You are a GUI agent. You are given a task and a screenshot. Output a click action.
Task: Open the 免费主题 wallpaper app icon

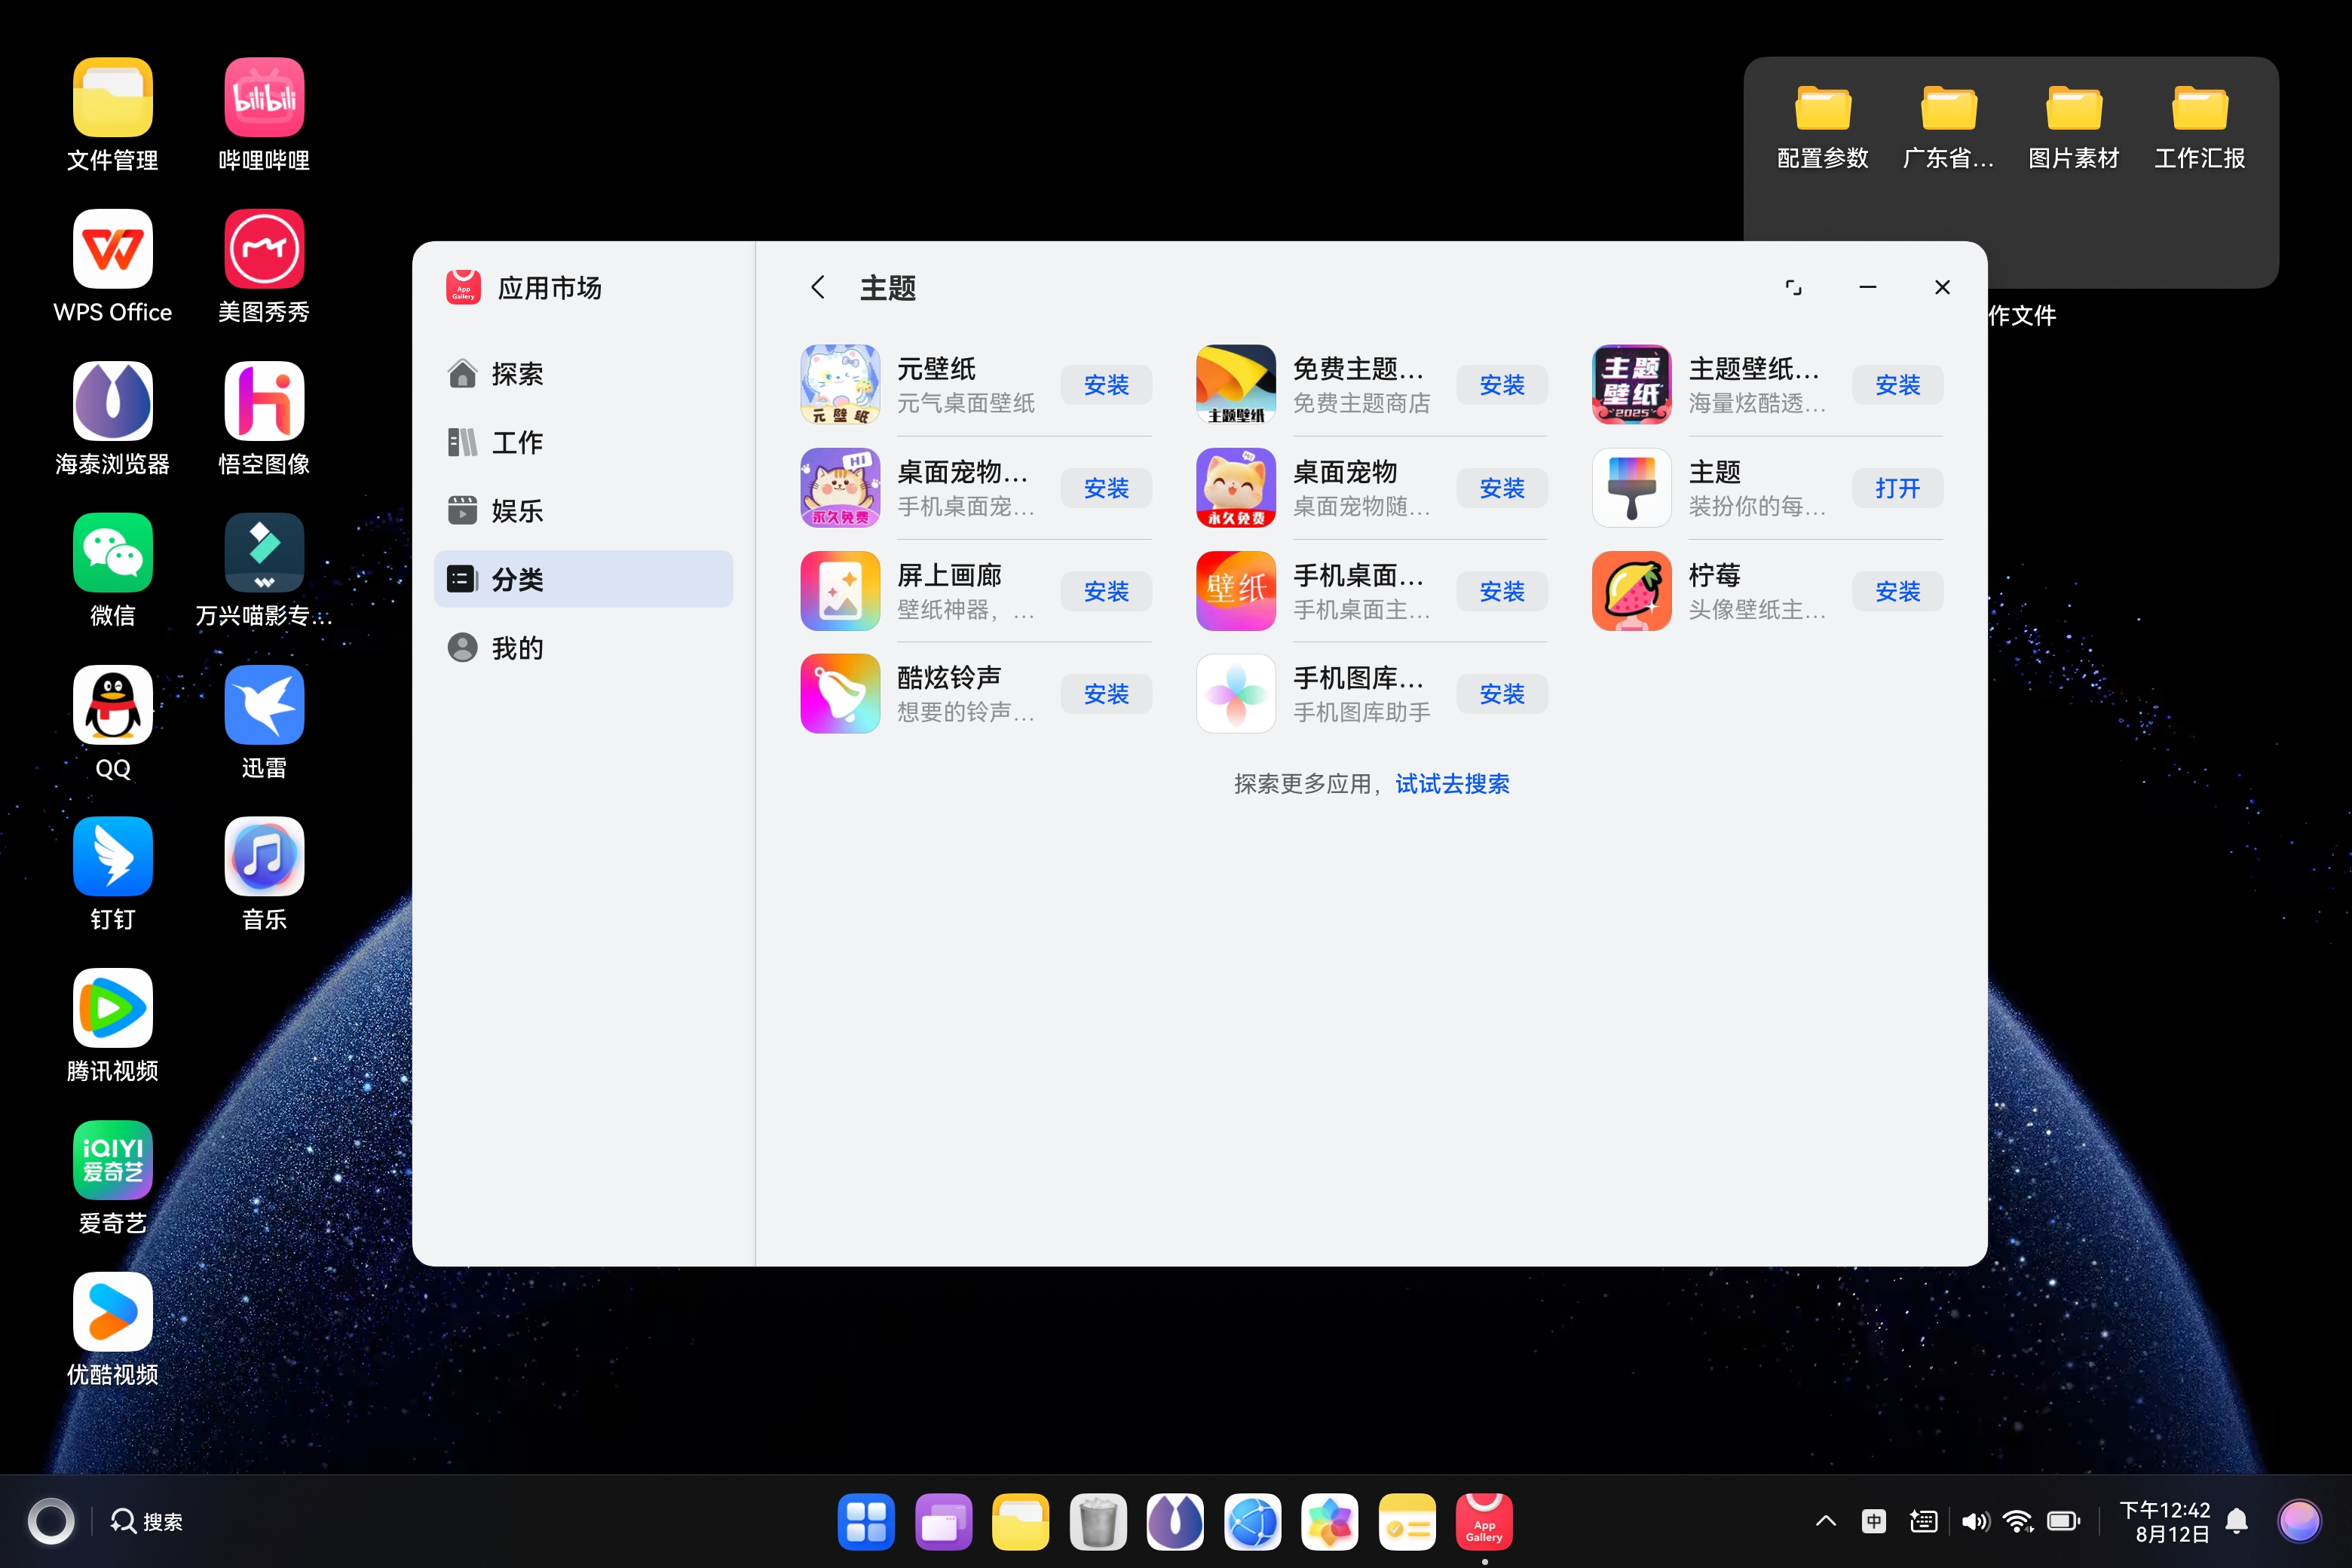(x=1236, y=385)
